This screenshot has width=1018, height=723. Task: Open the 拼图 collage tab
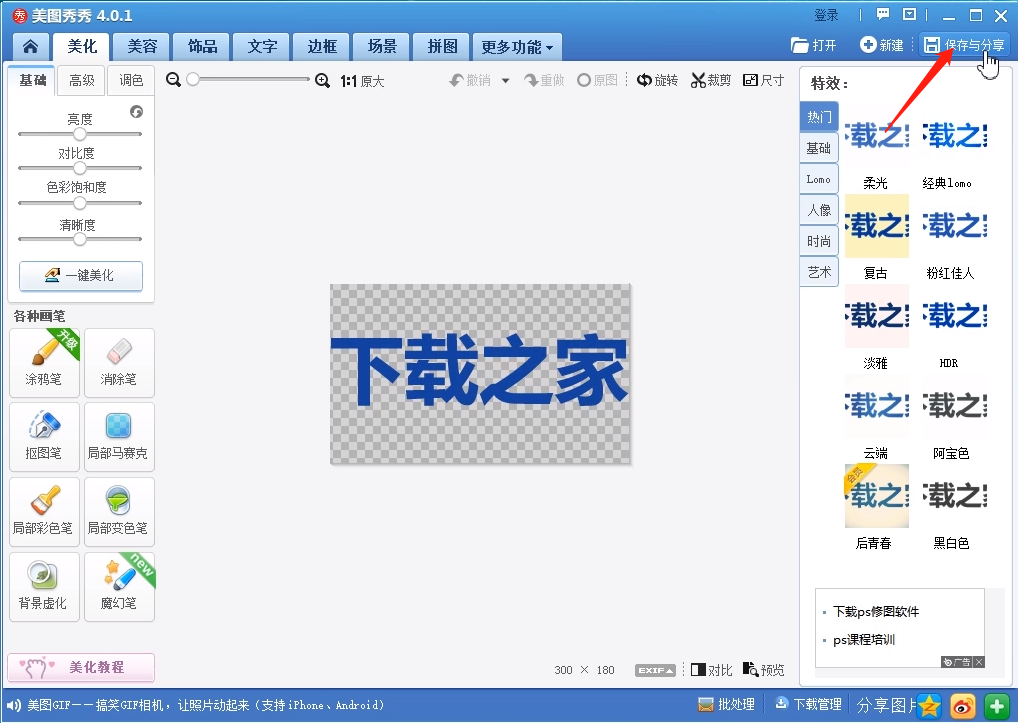[x=441, y=46]
